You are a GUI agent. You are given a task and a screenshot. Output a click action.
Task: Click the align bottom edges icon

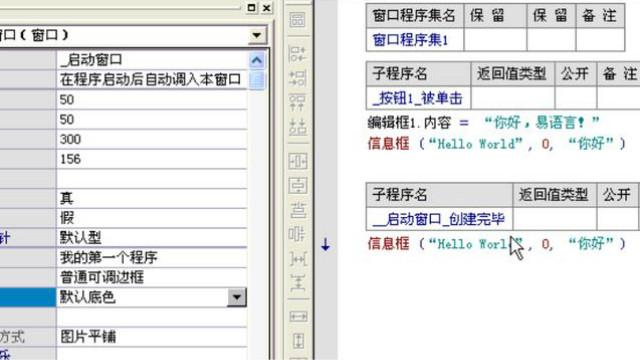pyautogui.click(x=298, y=127)
